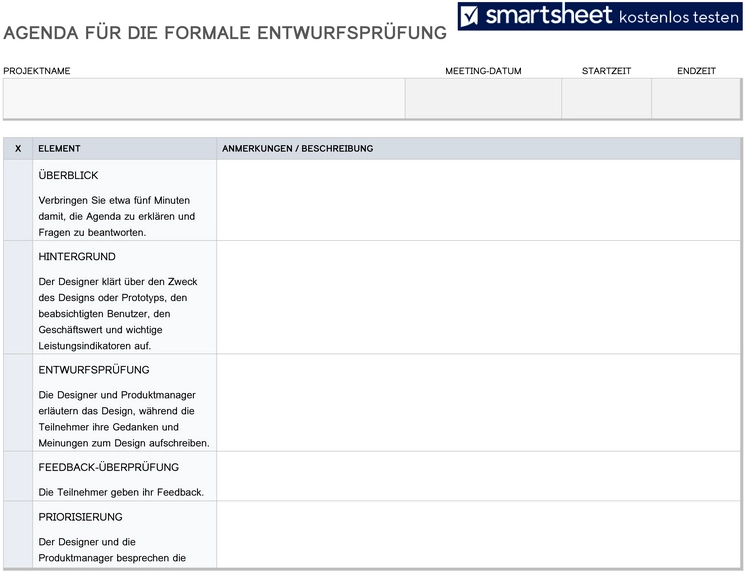Click the Smartsheet checkmark logo icon
The image size is (746, 574).
pyautogui.click(x=470, y=16)
